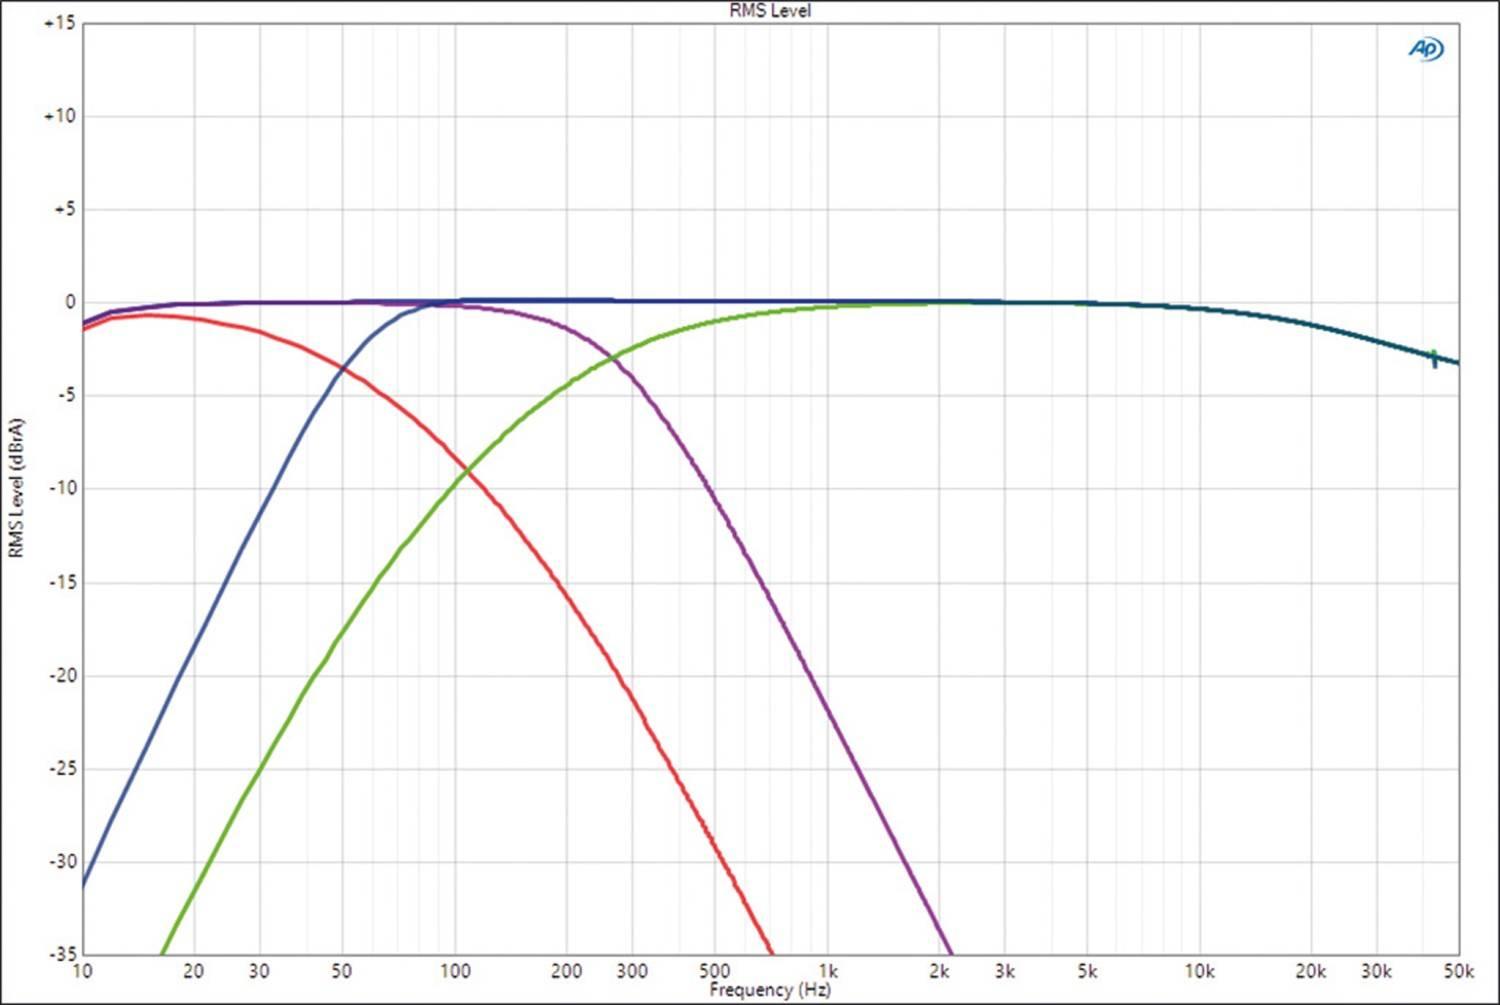Image resolution: width=1500 pixels, height=1005 pixels.
Task: Click the '+15' y-axis value
Action: (x=60, y=23)
